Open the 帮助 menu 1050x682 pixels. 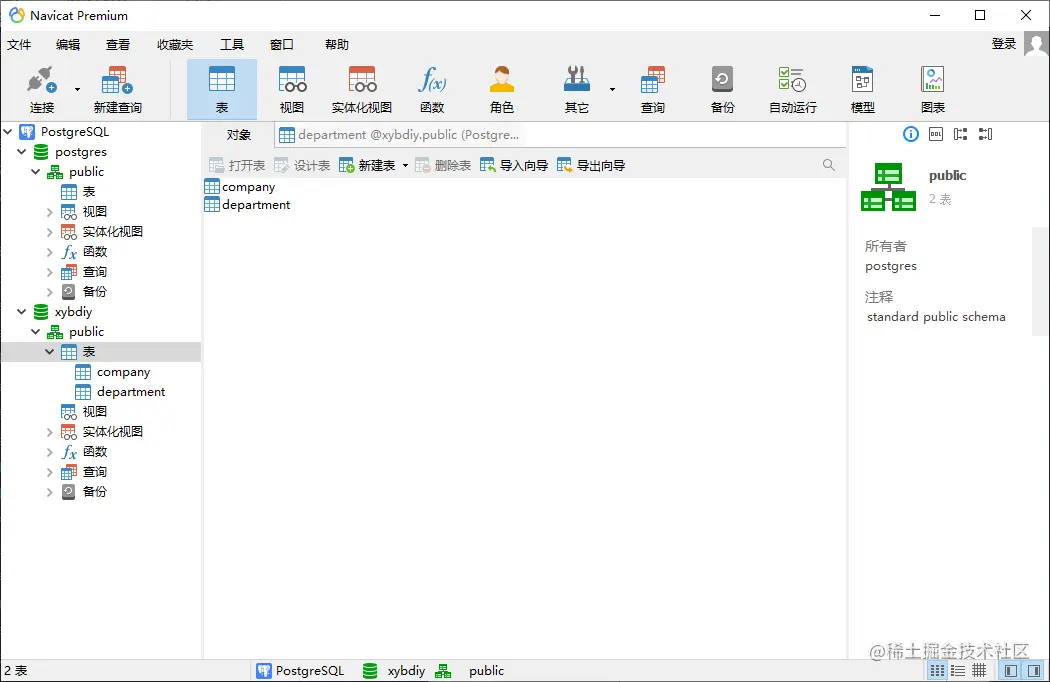click(337, 44)
